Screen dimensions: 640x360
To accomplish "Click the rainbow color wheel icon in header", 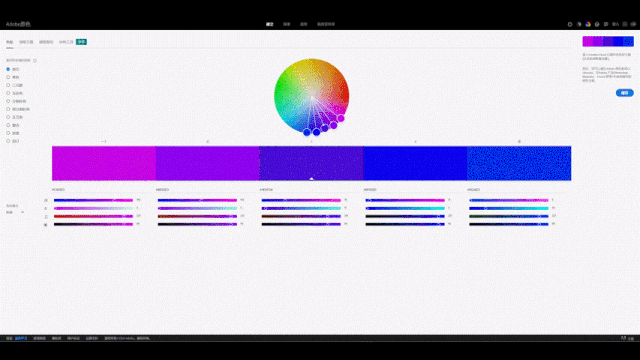I will point(588,24).
